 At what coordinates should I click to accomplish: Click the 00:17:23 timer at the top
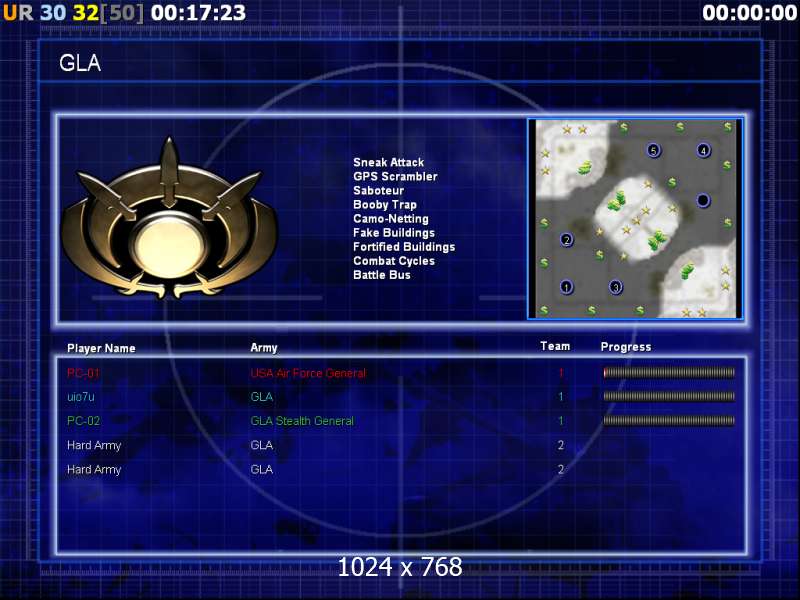pos(198,13)
